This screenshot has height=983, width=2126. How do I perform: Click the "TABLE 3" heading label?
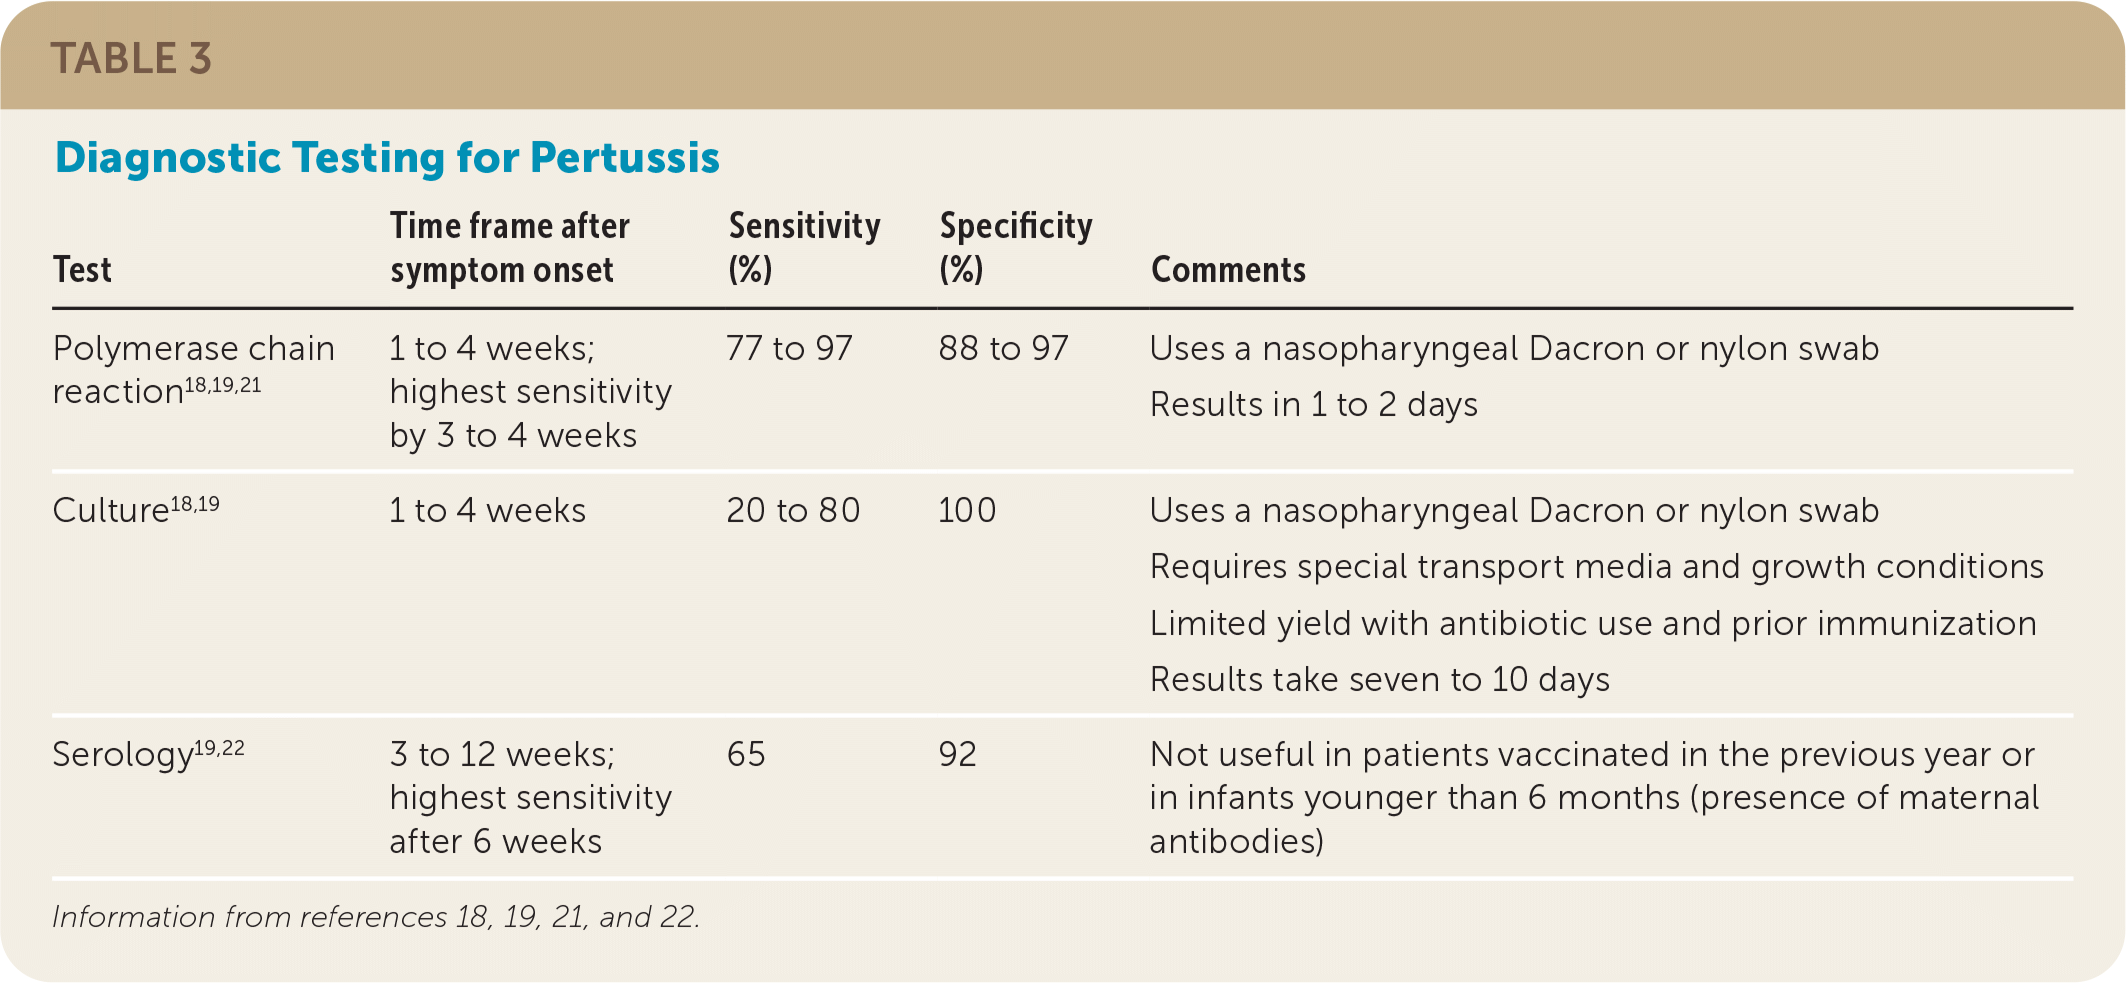pos(131,59)
